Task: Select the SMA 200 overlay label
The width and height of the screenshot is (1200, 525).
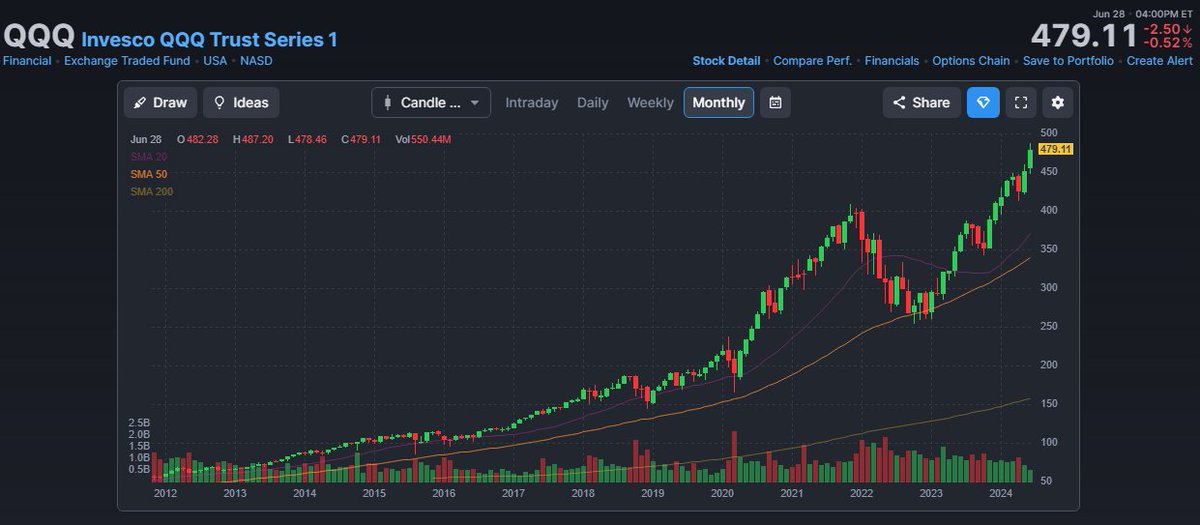Action: (x=152, y=191)
